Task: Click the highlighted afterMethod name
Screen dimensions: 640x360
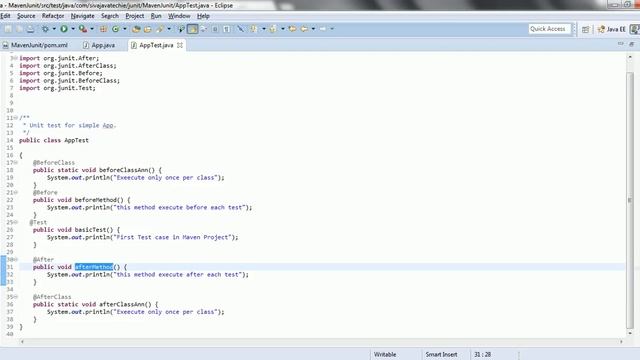Action: (x=94, y=267)
